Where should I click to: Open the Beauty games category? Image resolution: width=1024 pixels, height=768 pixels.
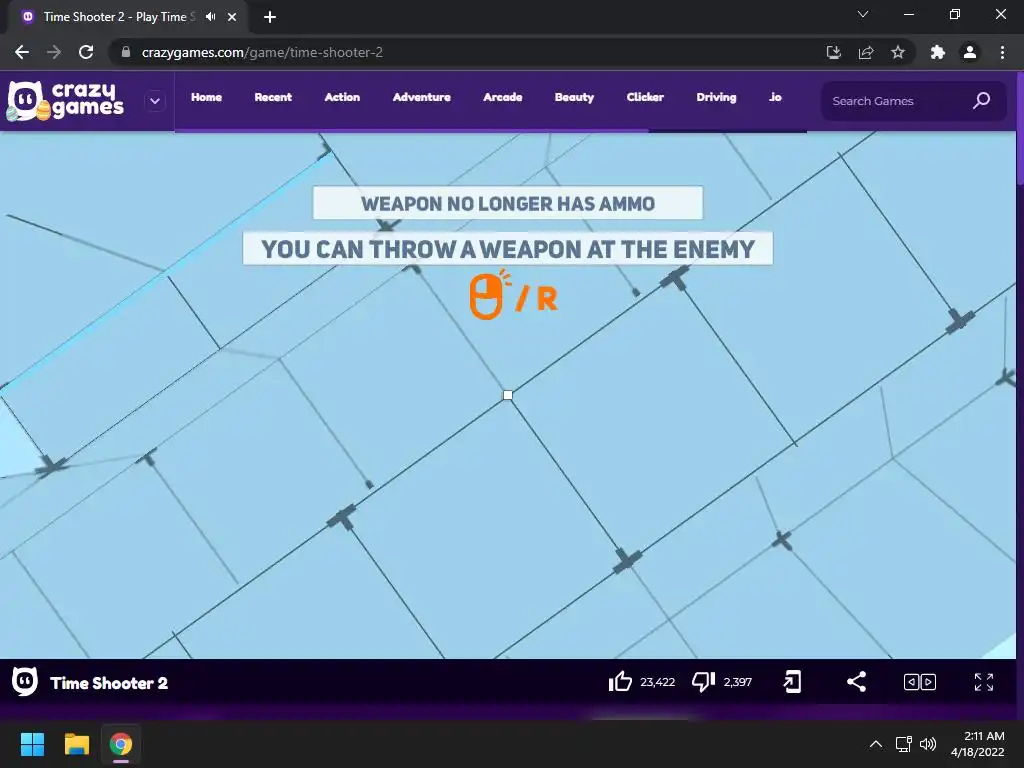pyautogui.click(x=574, y=97)
